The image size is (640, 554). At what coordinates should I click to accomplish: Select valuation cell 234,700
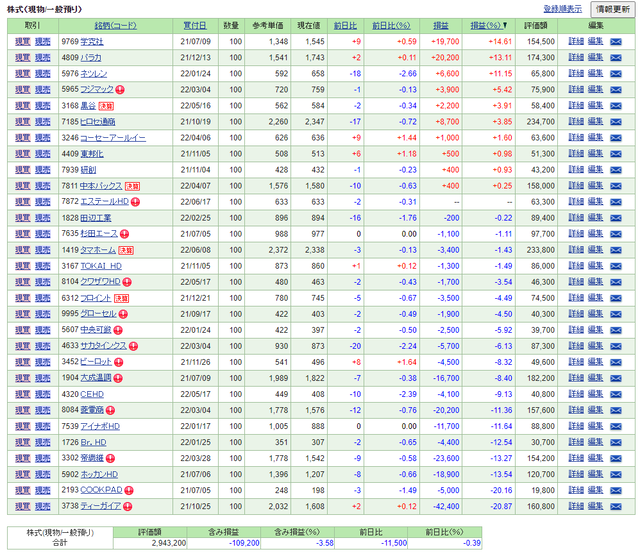(540, 122)
